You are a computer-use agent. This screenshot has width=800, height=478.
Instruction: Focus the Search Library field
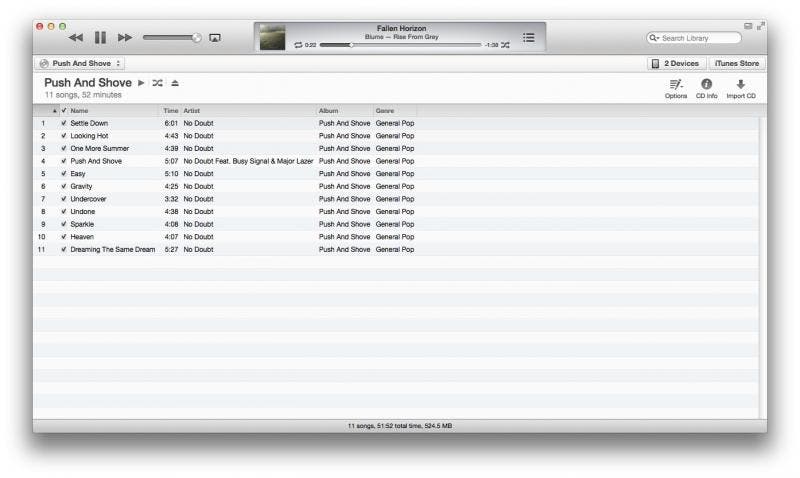pyautogui.click(x=694, y=38)
